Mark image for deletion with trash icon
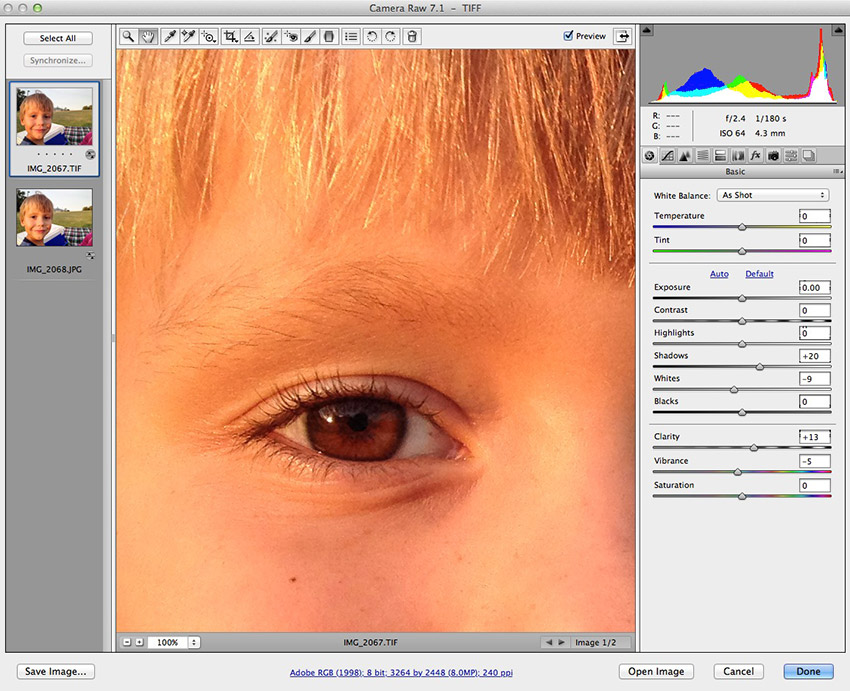 412,37
